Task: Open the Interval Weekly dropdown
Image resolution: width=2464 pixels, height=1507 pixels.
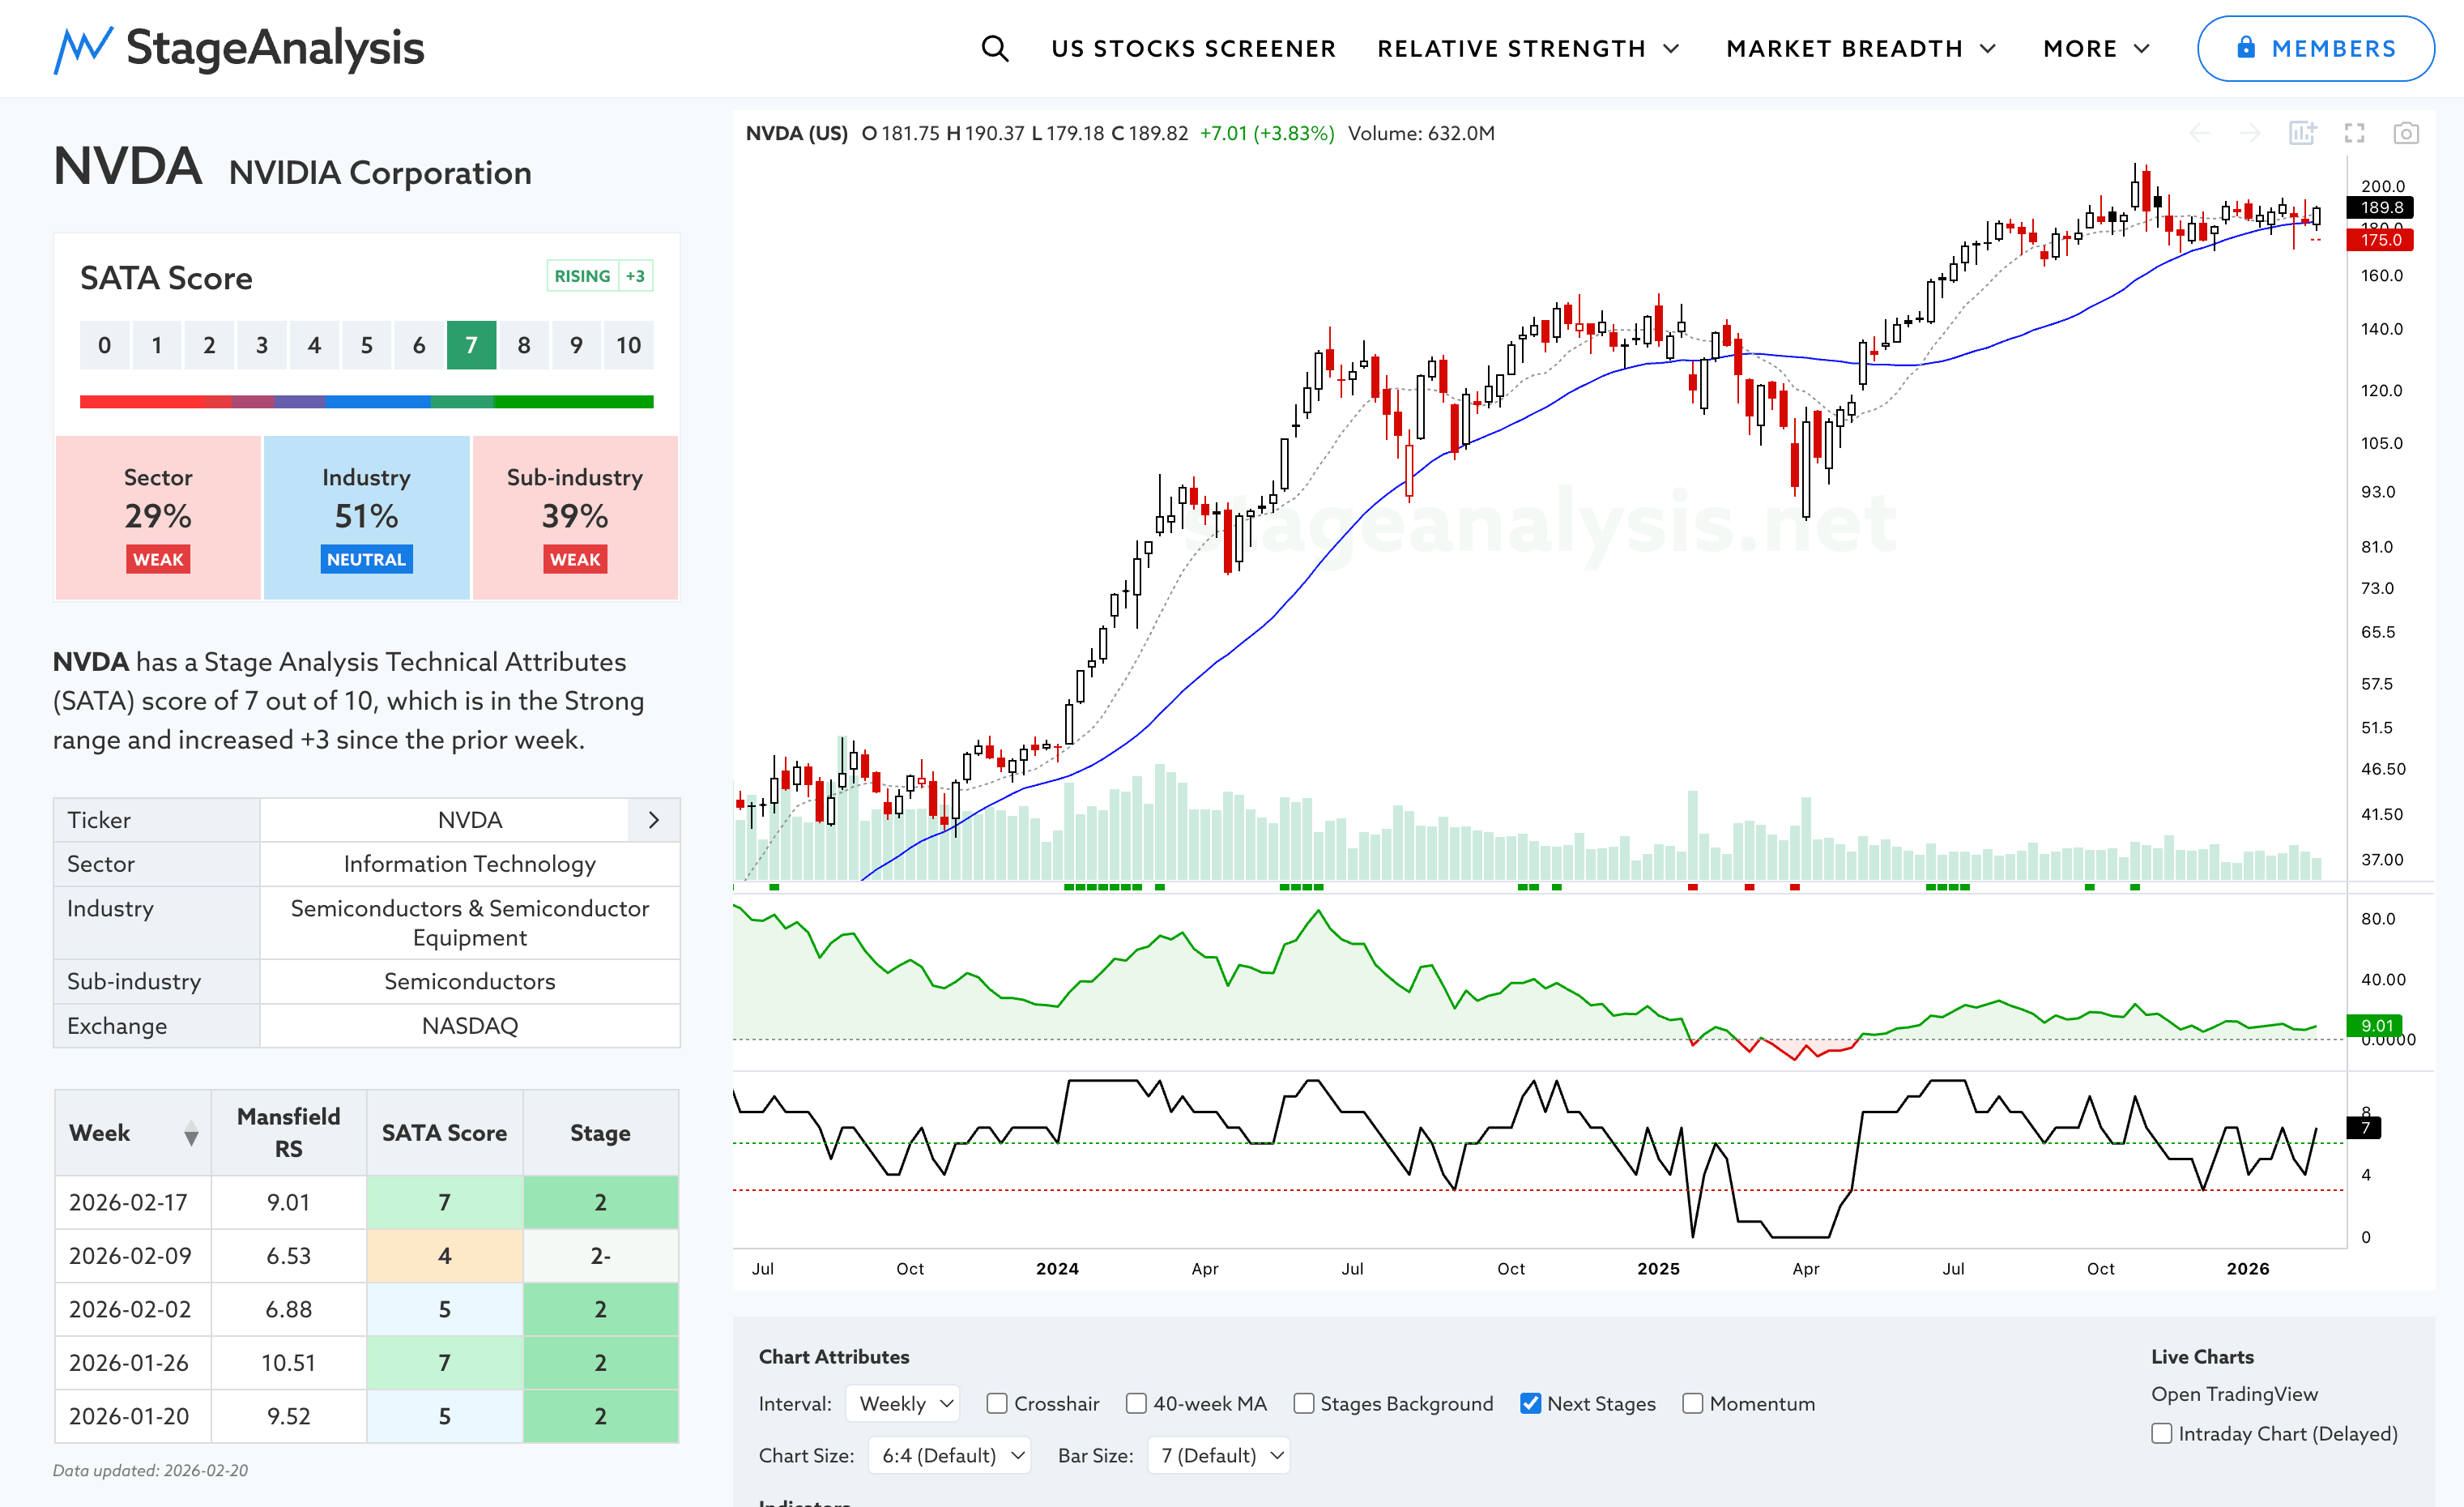Action: point(903,1403)
